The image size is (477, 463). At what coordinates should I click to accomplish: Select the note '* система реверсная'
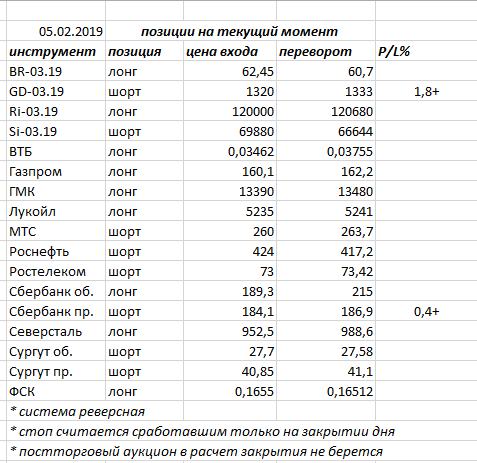pyautogui.click(x=78, y=412)
